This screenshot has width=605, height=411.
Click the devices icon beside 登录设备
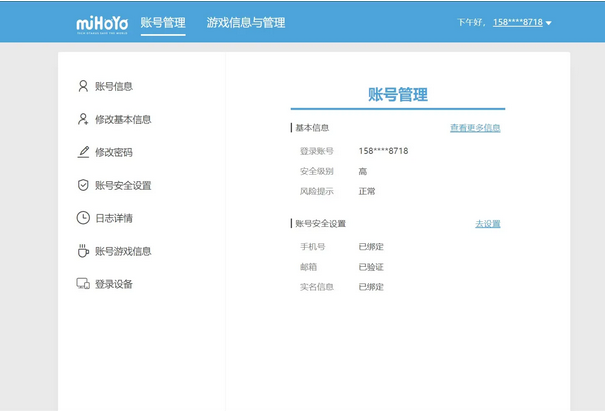pyautogui.click(x=83, y=284)
